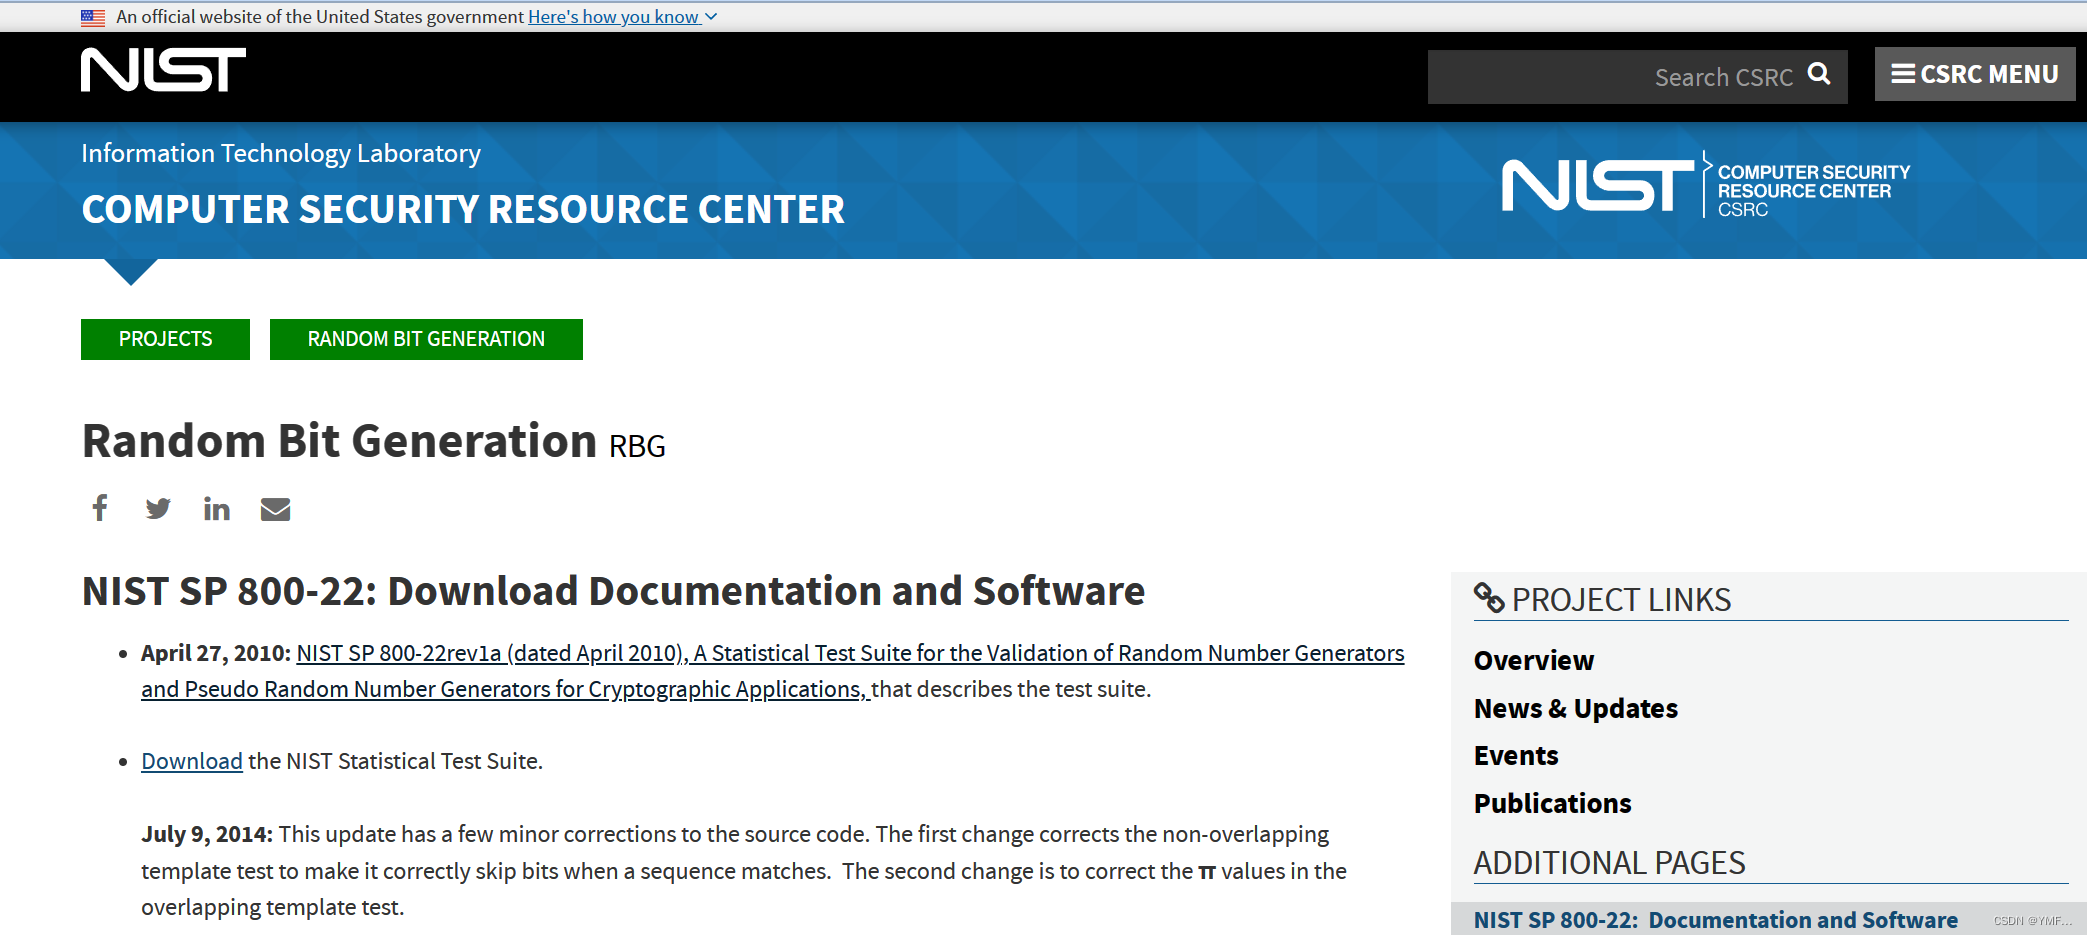Select NIST SP 800-22 Documentation and Software page
2087x935 pixels.
tap(1716, 920)
